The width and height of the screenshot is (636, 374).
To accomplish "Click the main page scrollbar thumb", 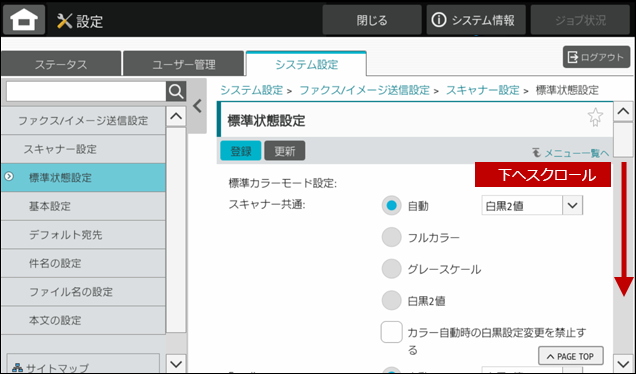I will pos(623,139).
